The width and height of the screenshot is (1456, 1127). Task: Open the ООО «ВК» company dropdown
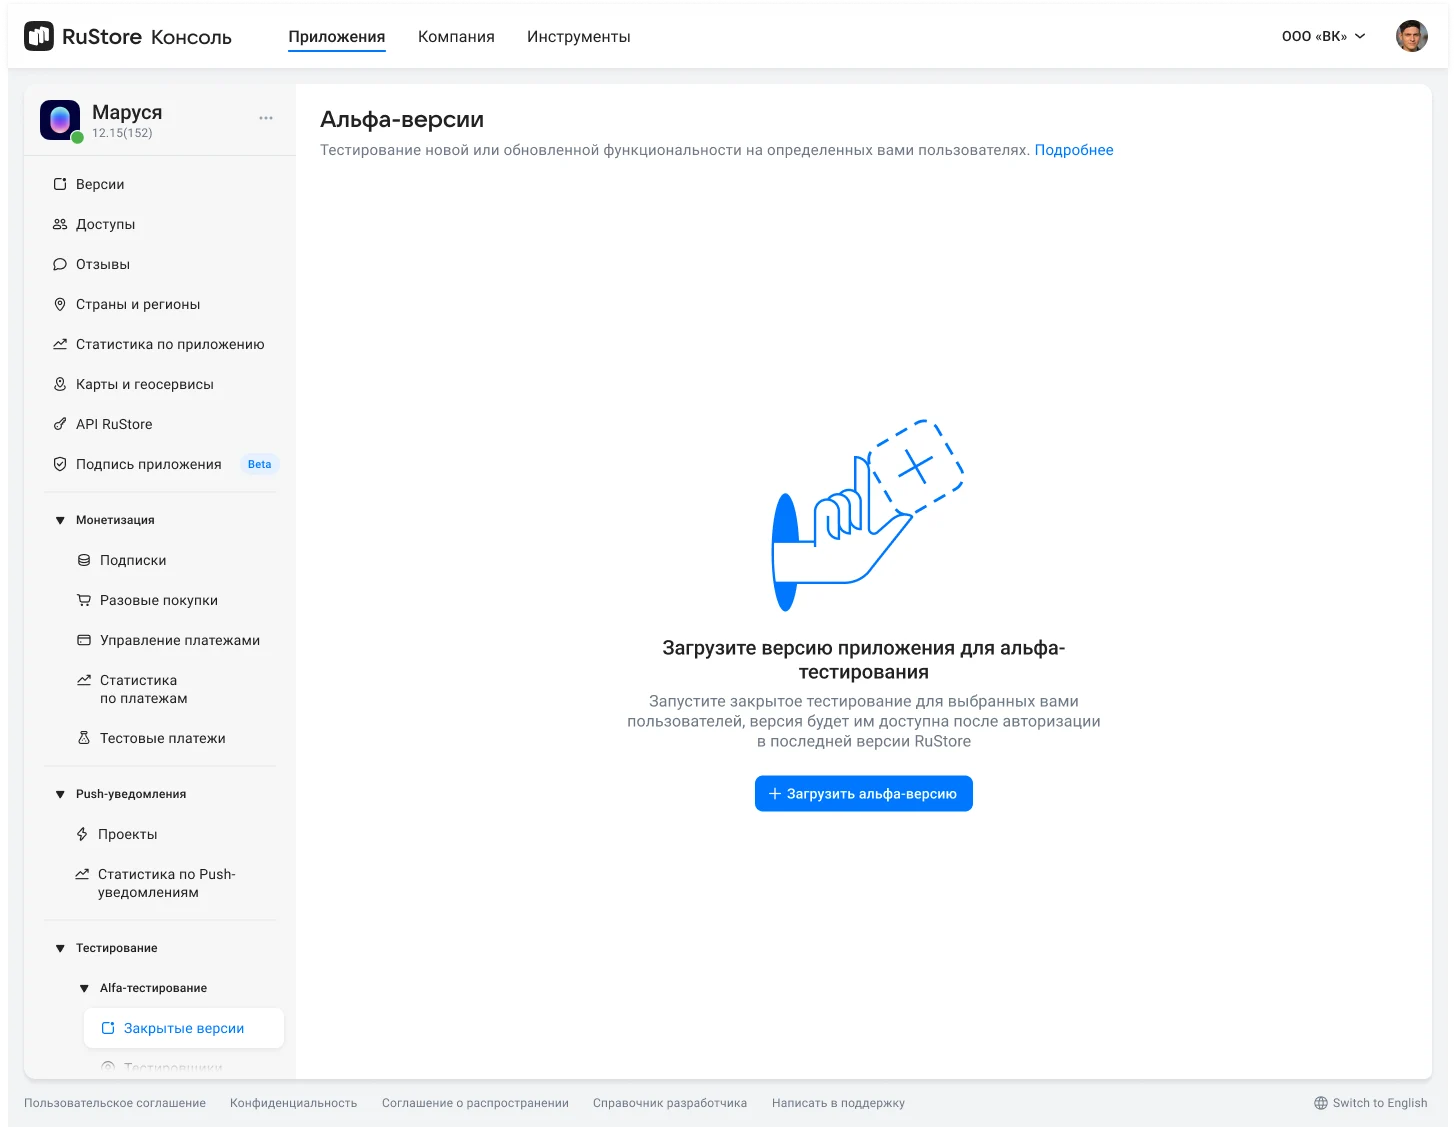1322,37
